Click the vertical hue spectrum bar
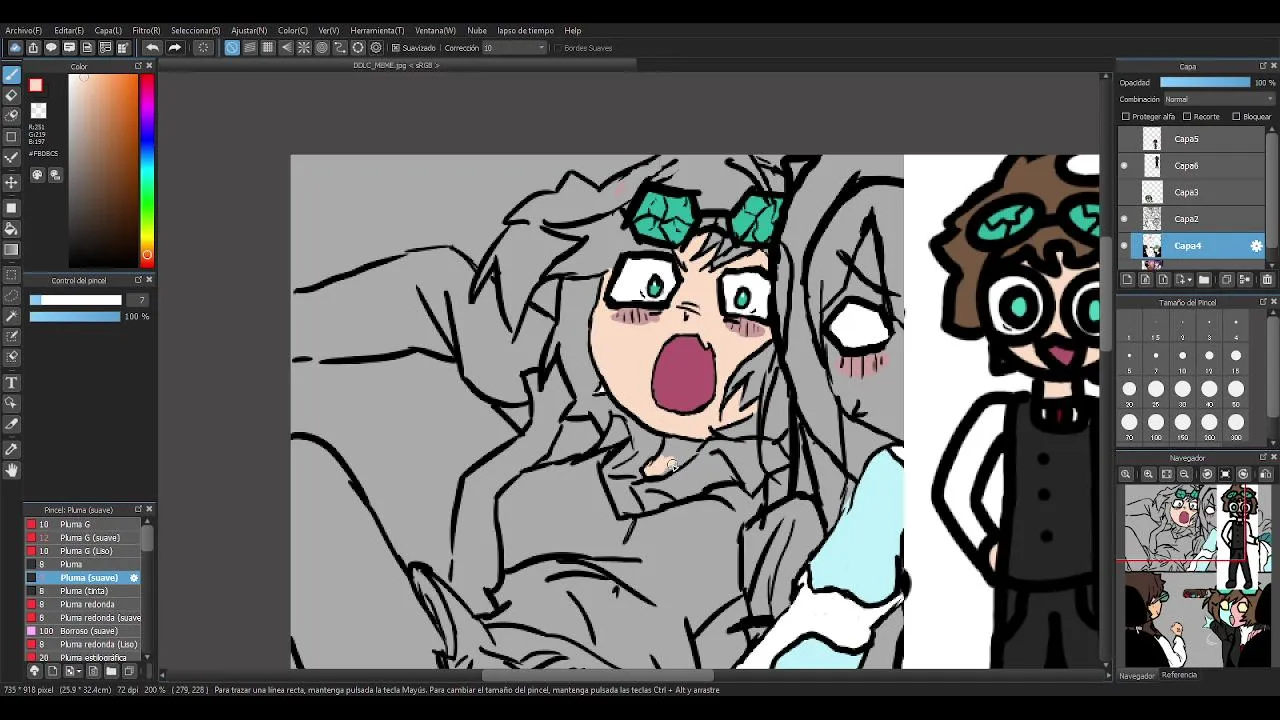Viewport: 1280px width, 720px height. tap(147, 170)
